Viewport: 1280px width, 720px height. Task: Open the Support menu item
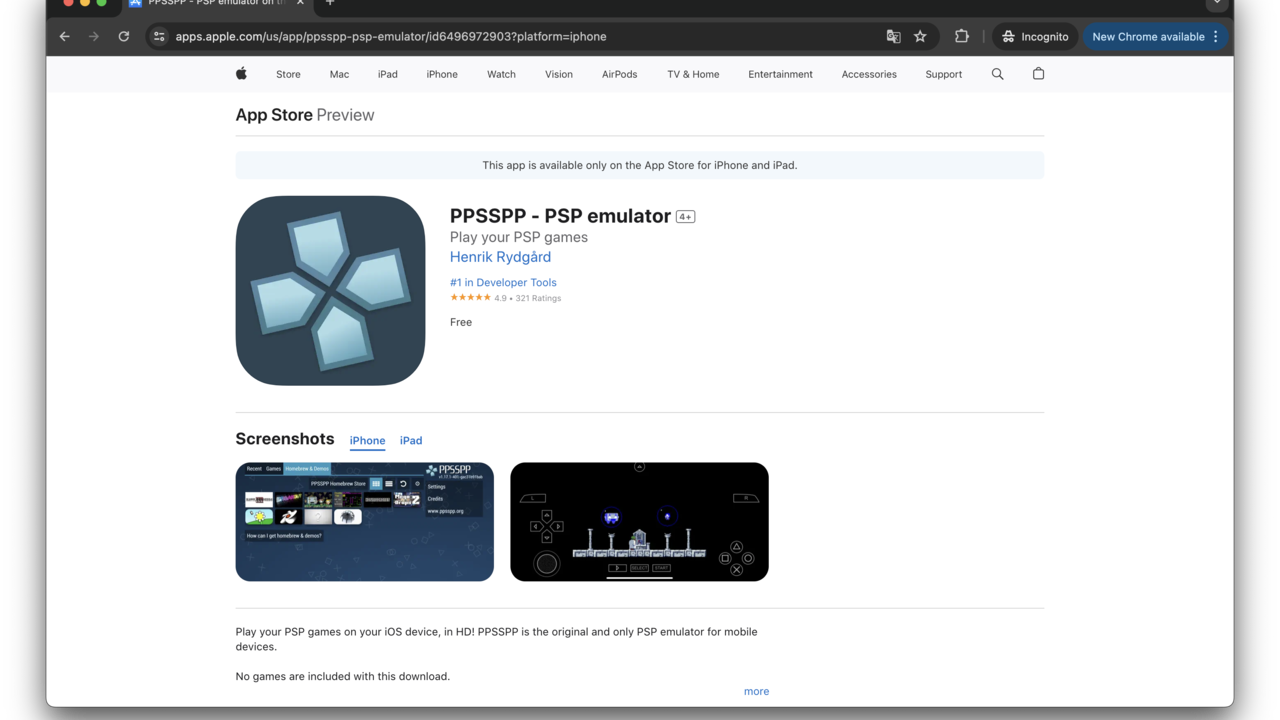[943, 74]
